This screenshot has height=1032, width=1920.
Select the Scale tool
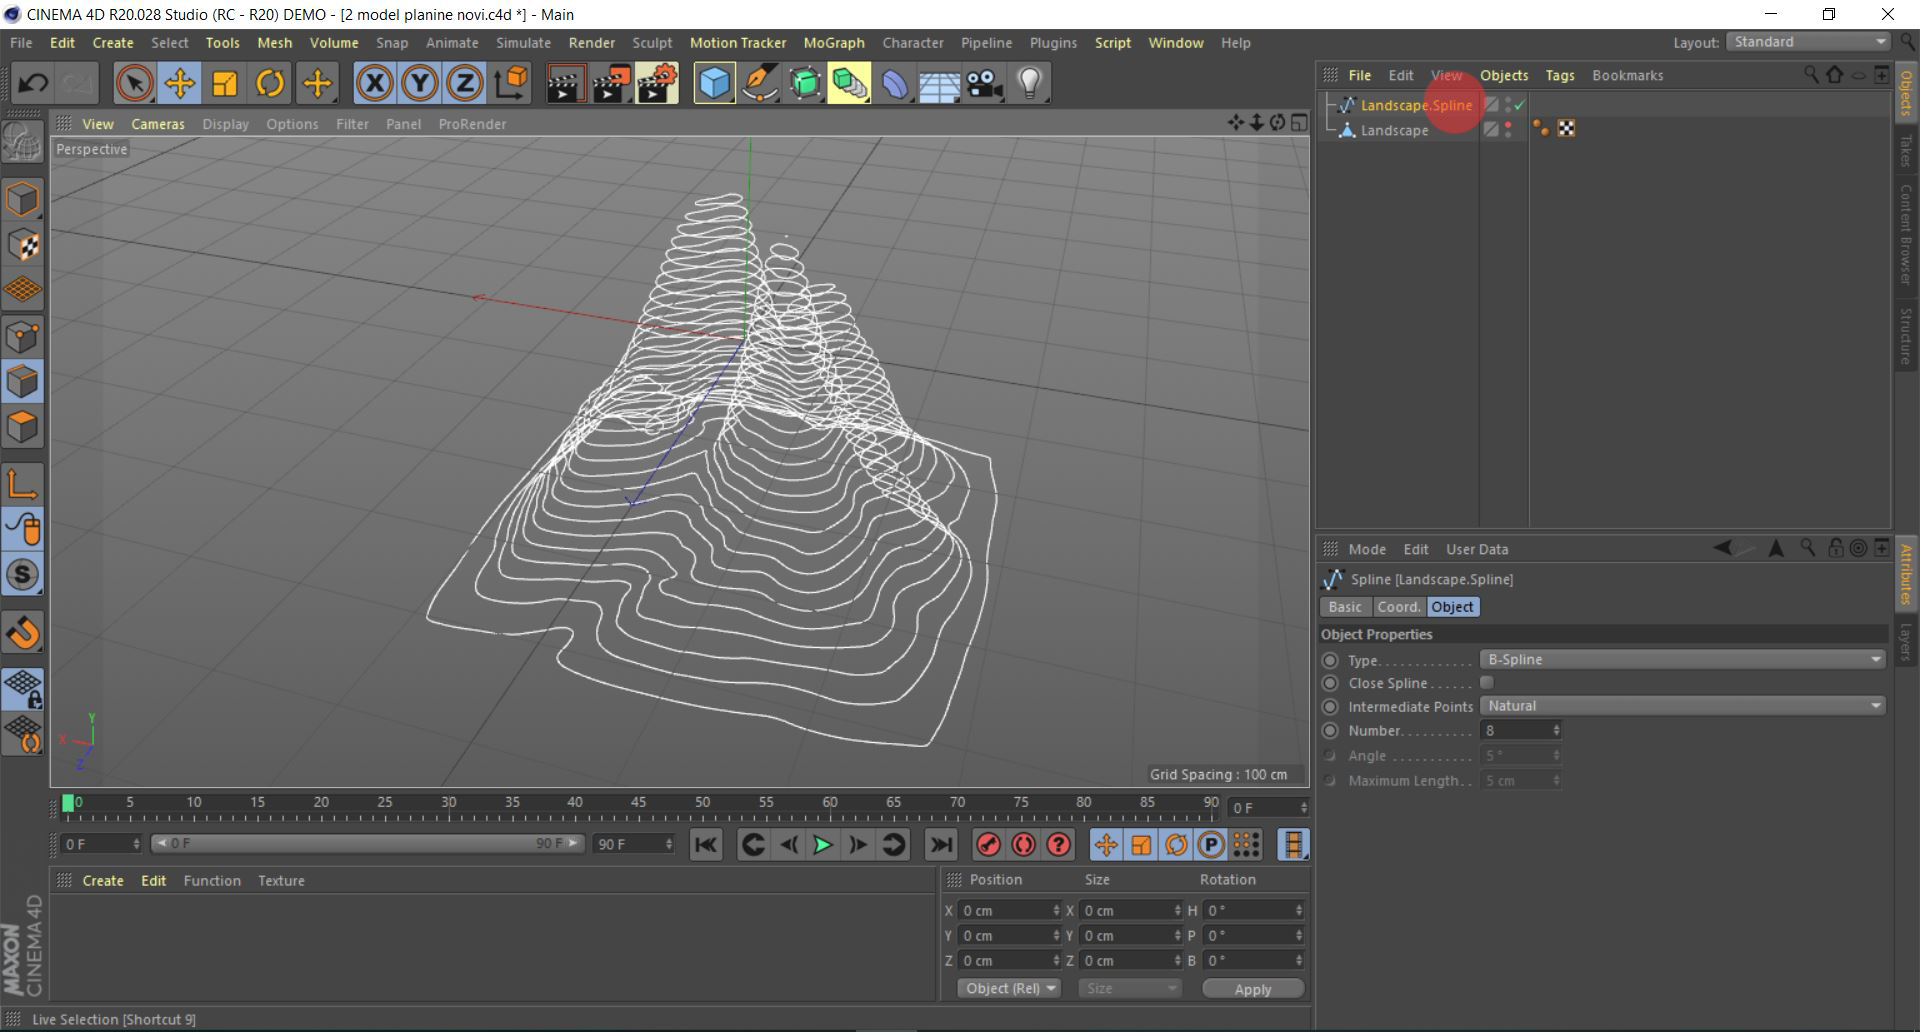pyautogui.click(x=225, y=84)
